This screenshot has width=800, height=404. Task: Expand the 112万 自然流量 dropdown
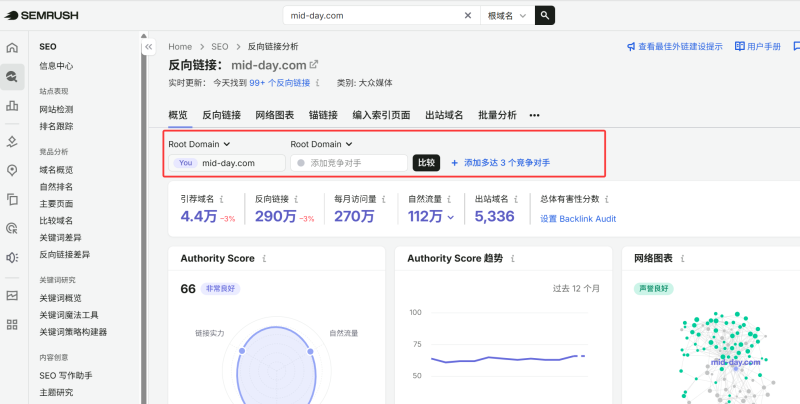[x=431, y=216]
